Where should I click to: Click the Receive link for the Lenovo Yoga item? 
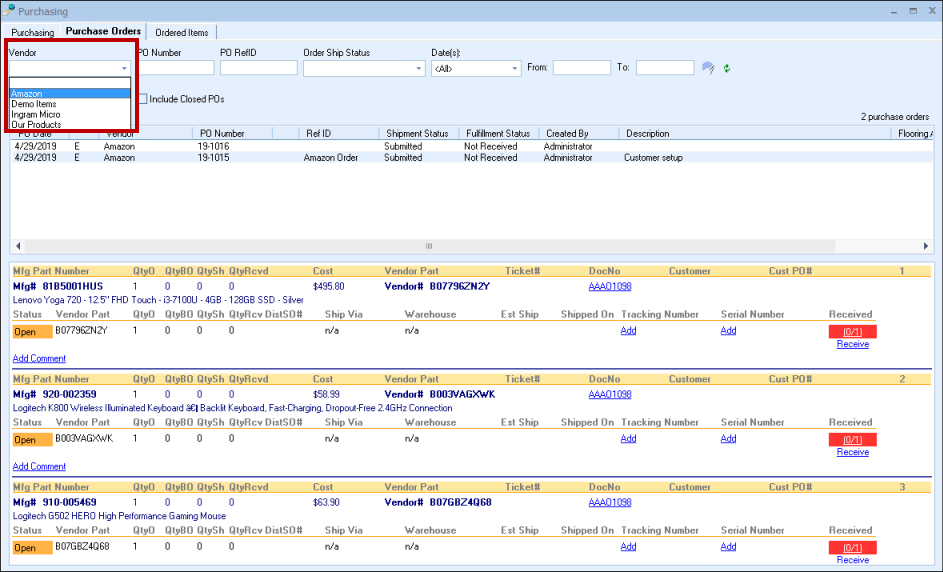click(852, 344)
